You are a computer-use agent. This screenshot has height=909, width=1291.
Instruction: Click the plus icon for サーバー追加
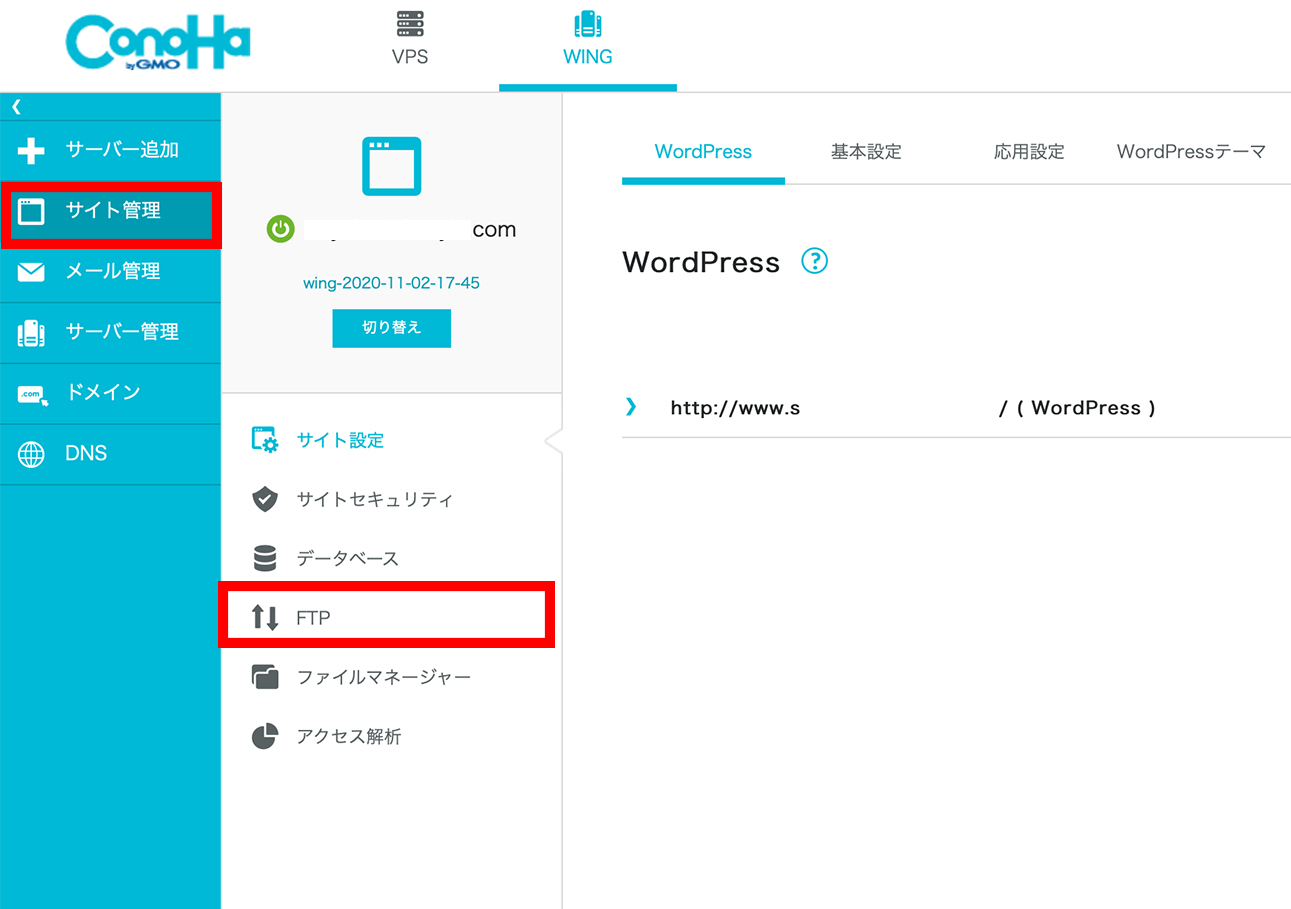coord(32,151)
